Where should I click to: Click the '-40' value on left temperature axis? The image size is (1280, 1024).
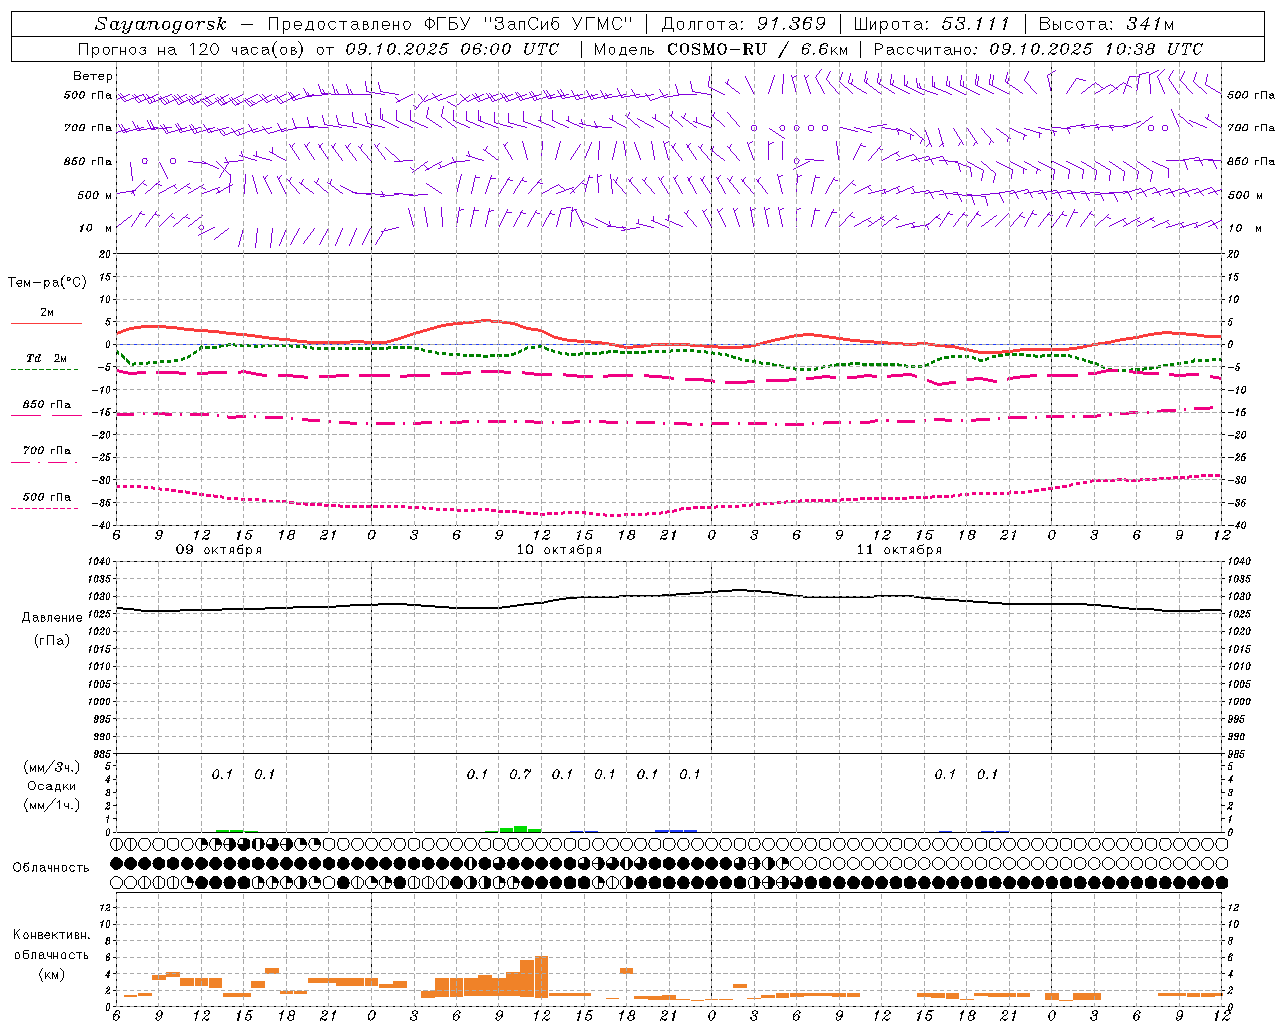102,525
